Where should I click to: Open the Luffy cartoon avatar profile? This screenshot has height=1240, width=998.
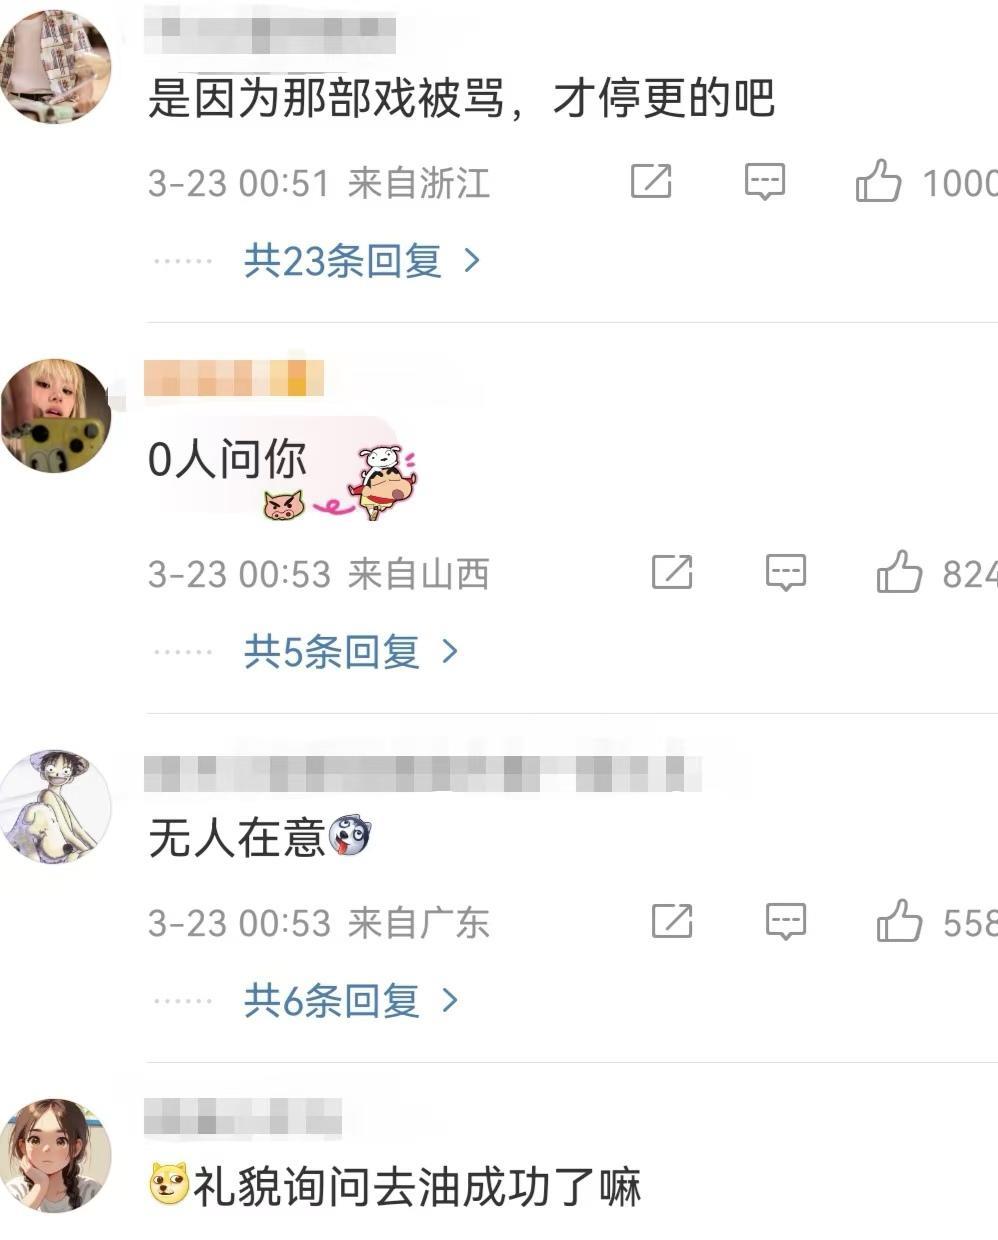[56, 807]
